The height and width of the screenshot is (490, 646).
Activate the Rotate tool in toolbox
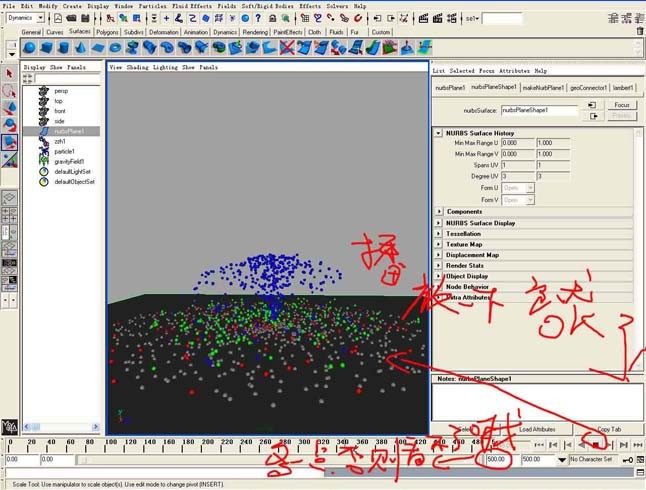(x=9, y=125)
